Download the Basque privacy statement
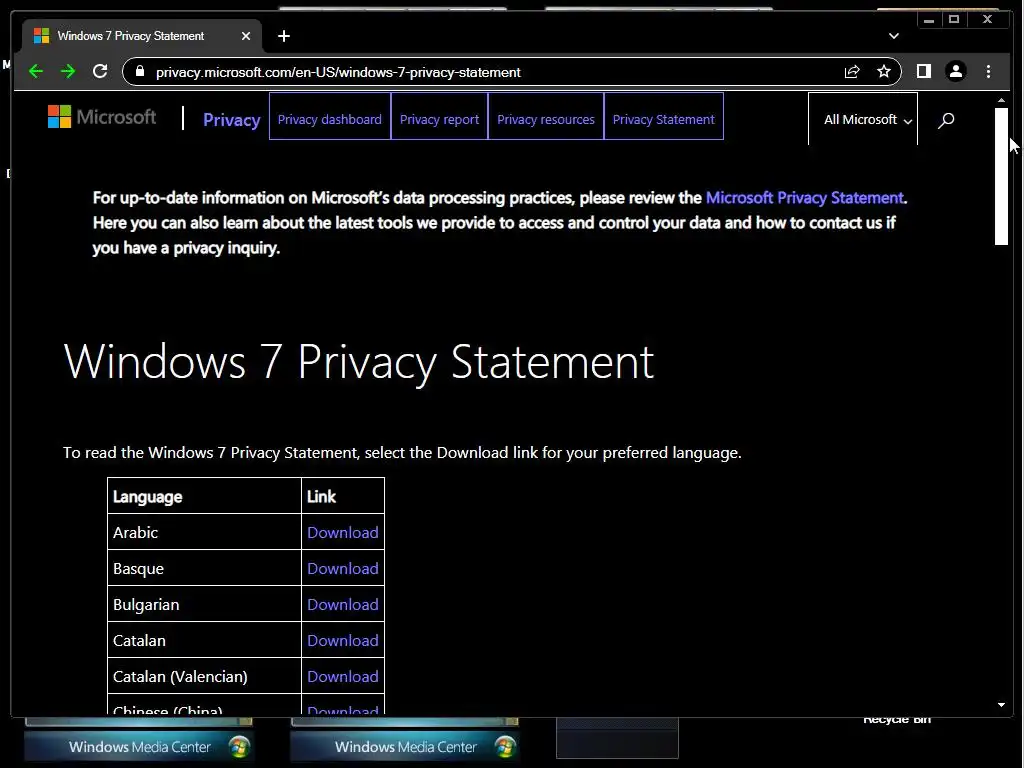 click(342, 568)
